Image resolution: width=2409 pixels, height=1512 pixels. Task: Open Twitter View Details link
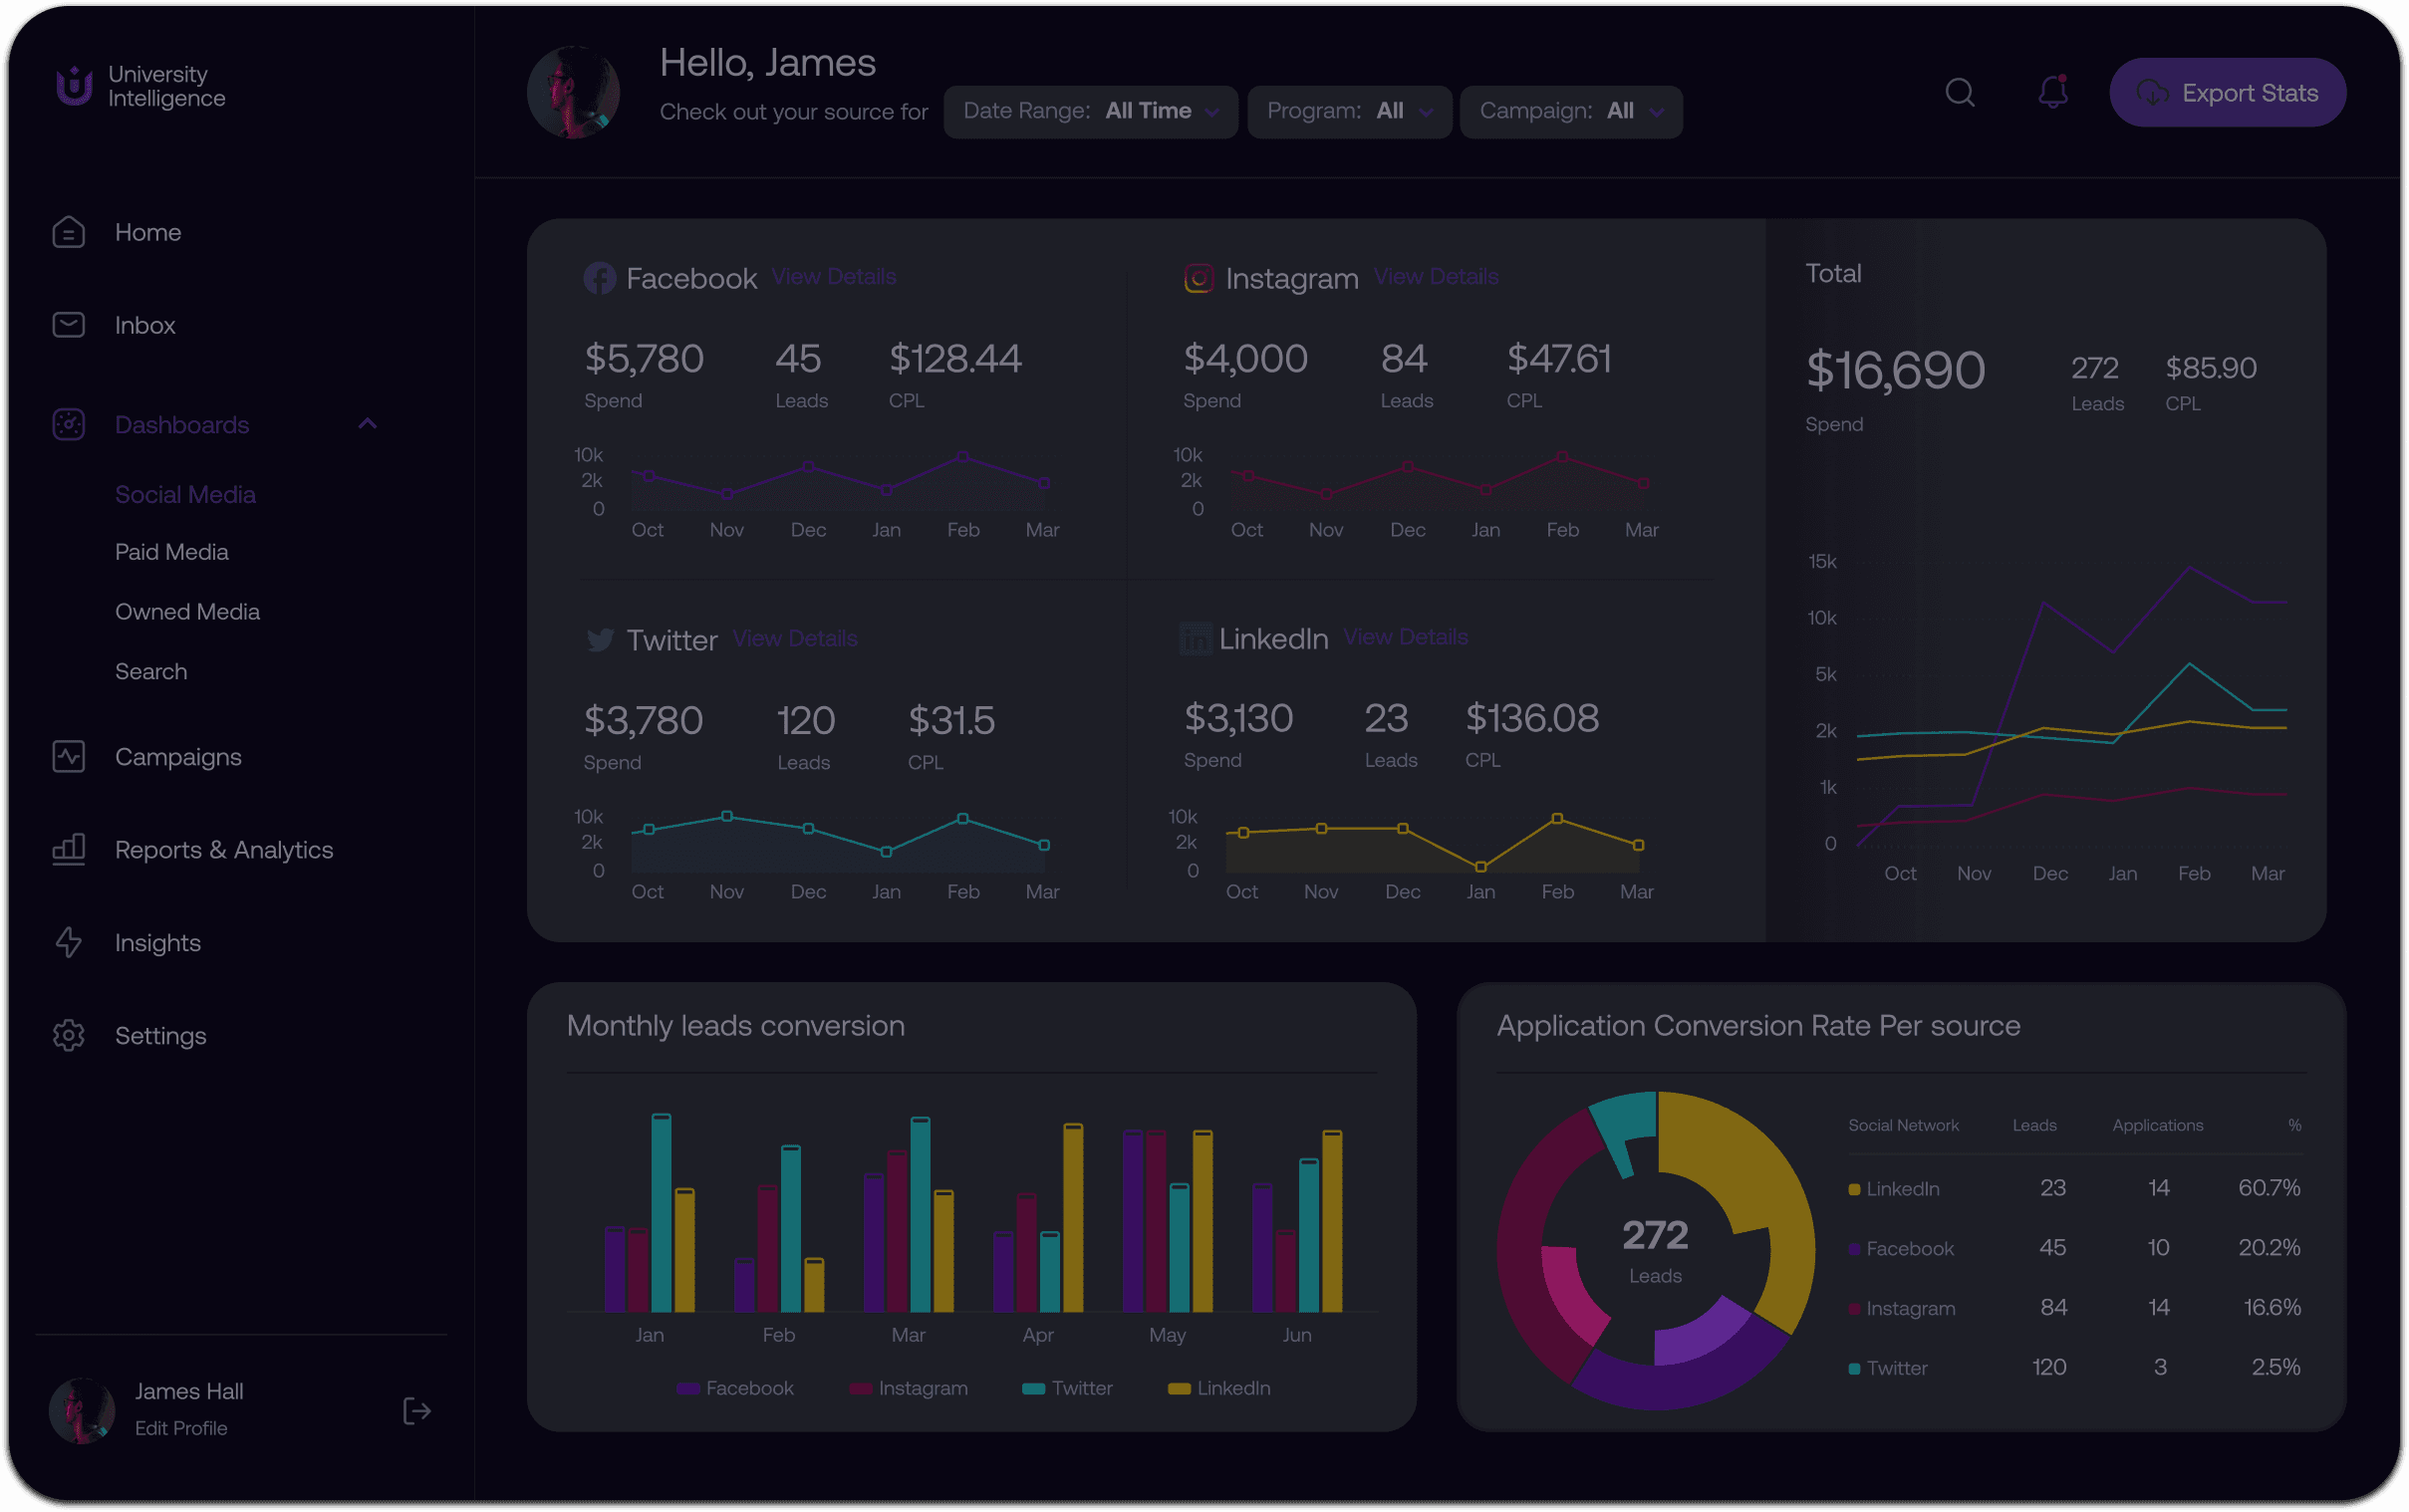pyautogui.click(x=794, y=639)
